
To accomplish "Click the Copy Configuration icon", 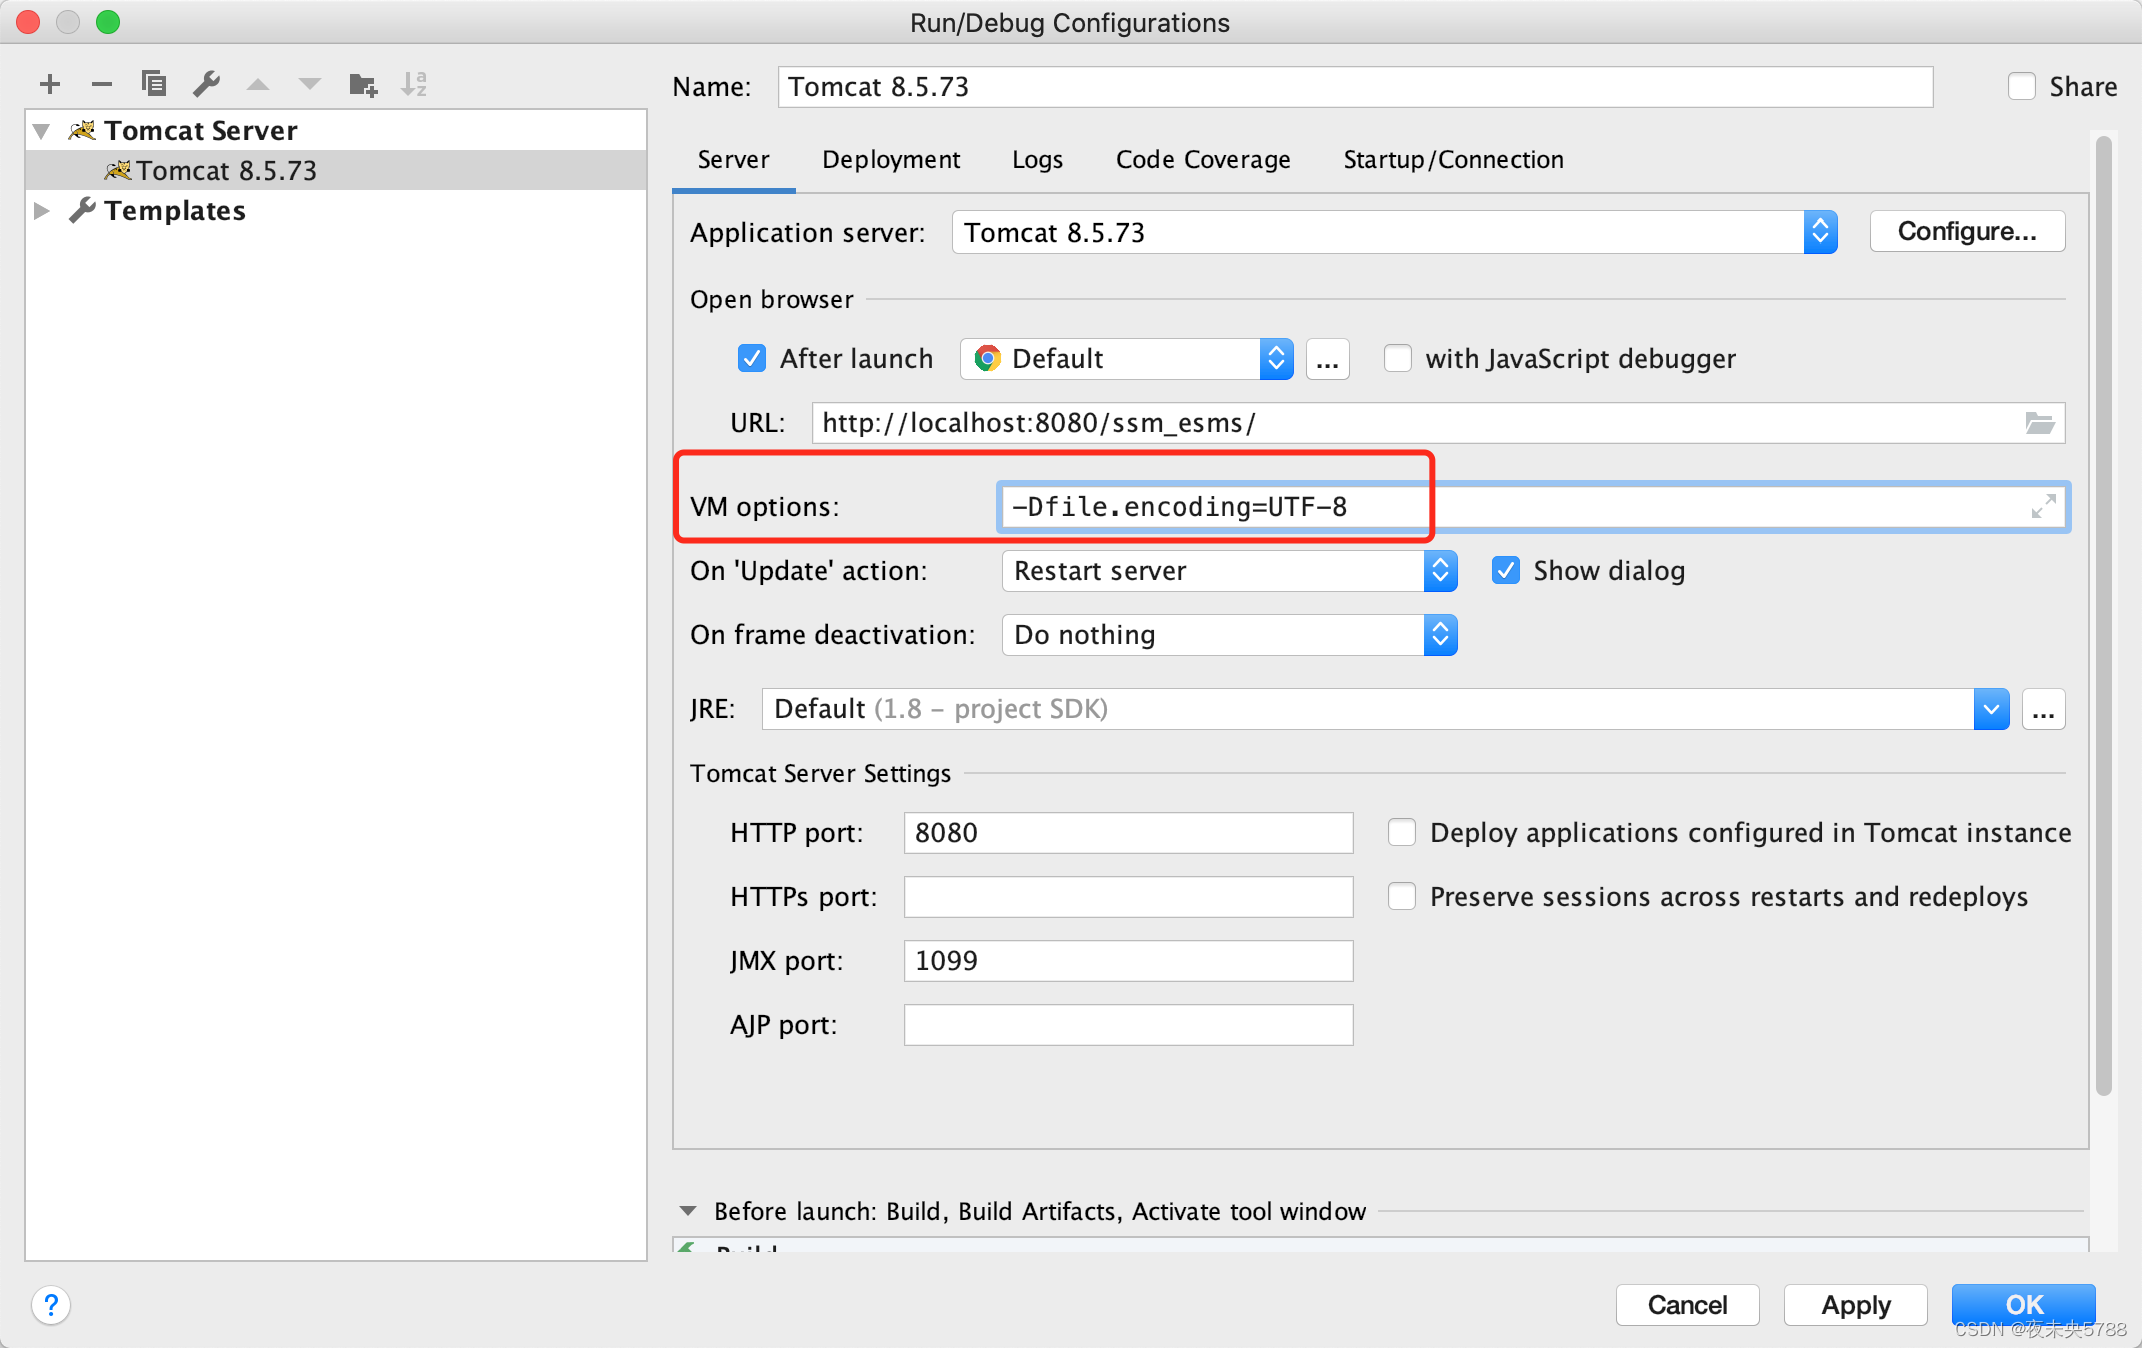I will (x=154, y=84).
